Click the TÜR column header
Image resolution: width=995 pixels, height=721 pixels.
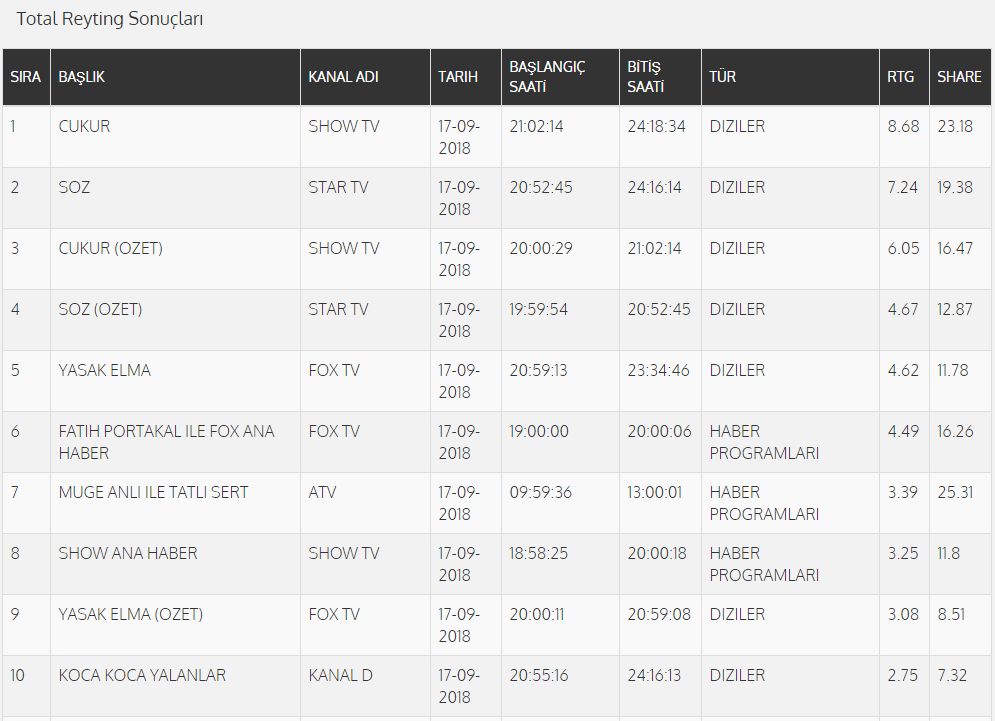(x=722, y=77)
